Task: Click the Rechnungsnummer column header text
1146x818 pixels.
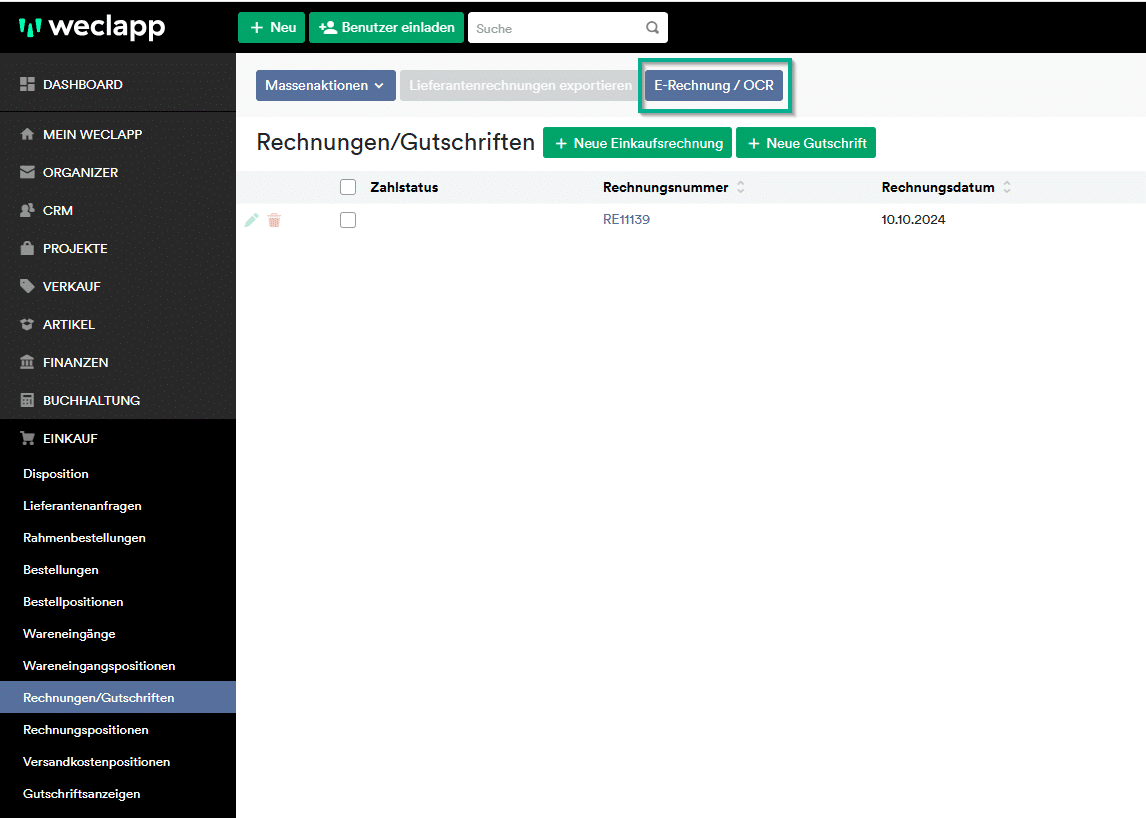Action: 665,187
